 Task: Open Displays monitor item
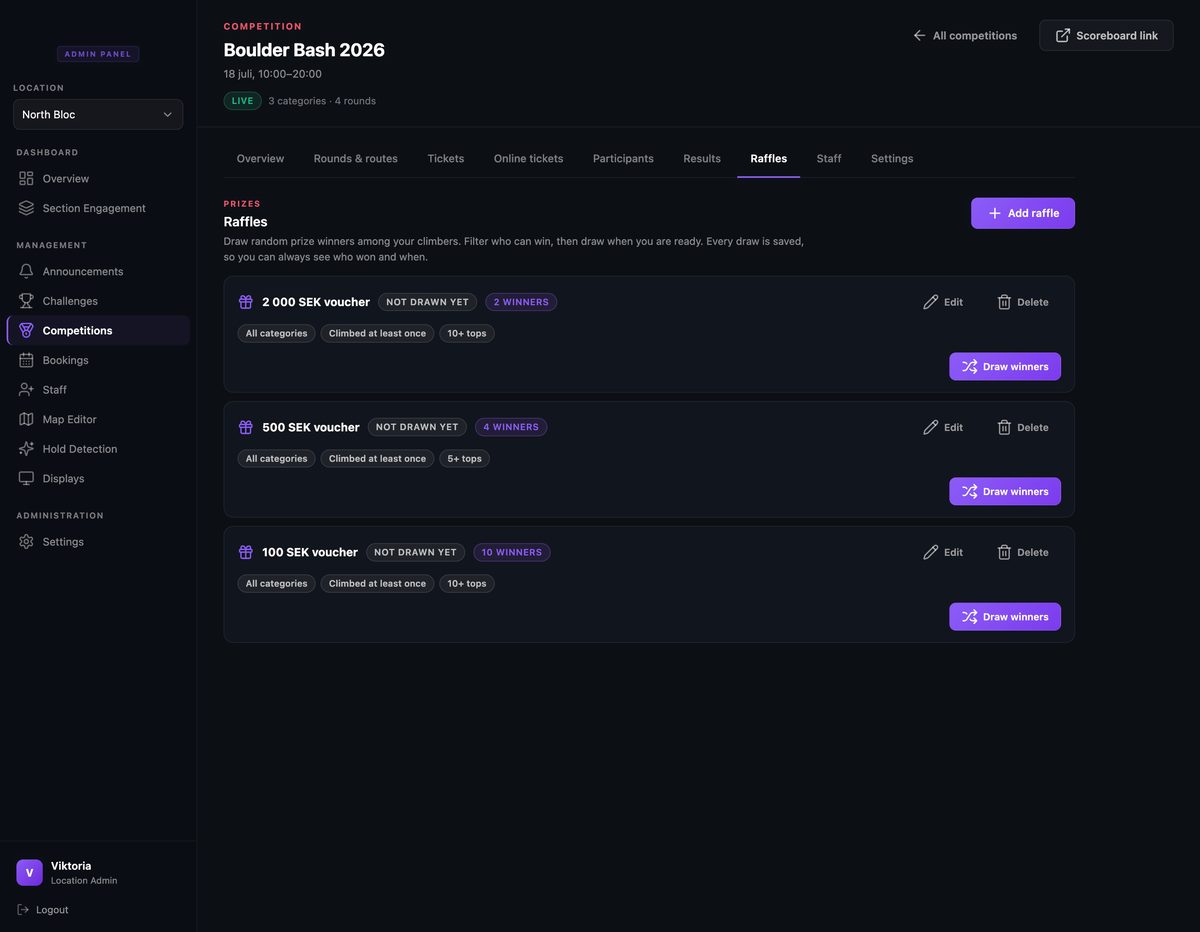[98, 478]
